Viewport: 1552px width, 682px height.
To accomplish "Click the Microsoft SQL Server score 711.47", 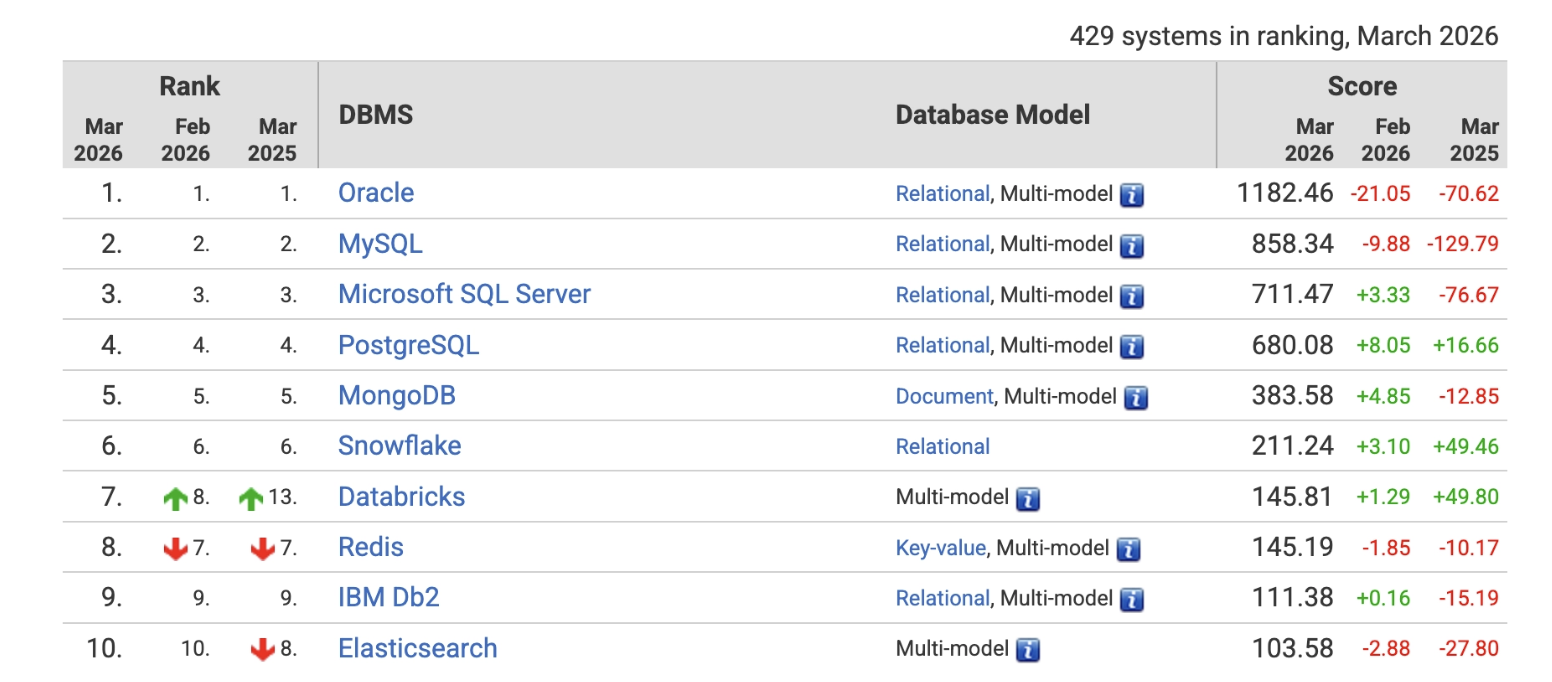I will pos(1292,294).
